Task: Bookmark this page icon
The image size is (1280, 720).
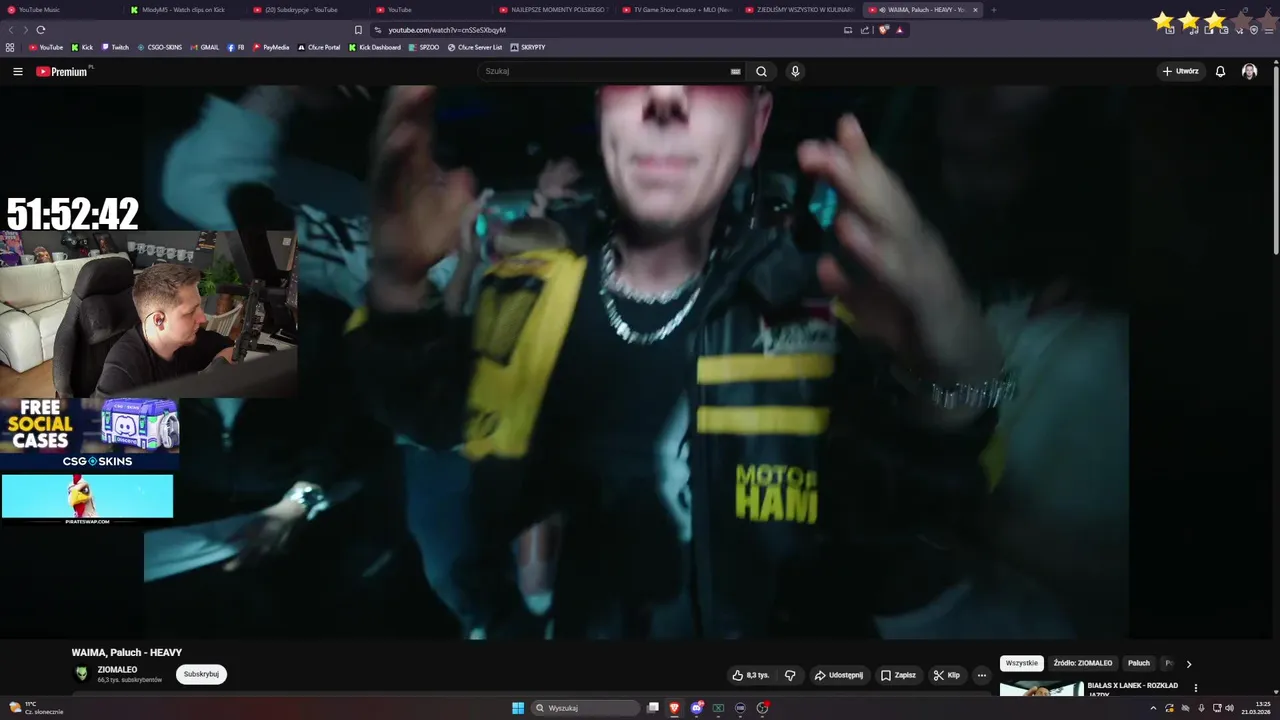Action: [358, 30]
